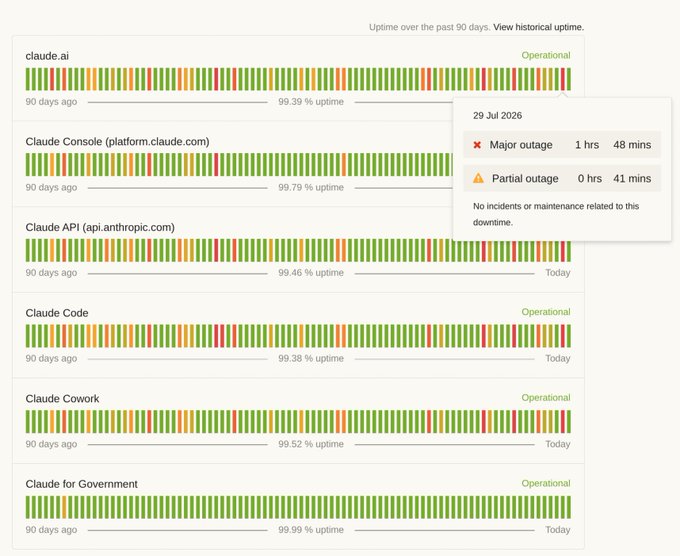This screenshot has width=680, height=556.
Task: Click the first green bar in Claude Cowork row
Action: [x=28, y=422]
